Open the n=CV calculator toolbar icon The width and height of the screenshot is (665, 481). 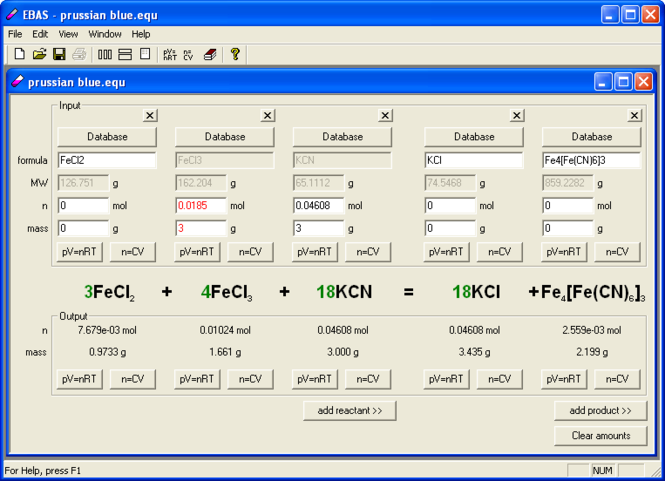click(188, 54)
